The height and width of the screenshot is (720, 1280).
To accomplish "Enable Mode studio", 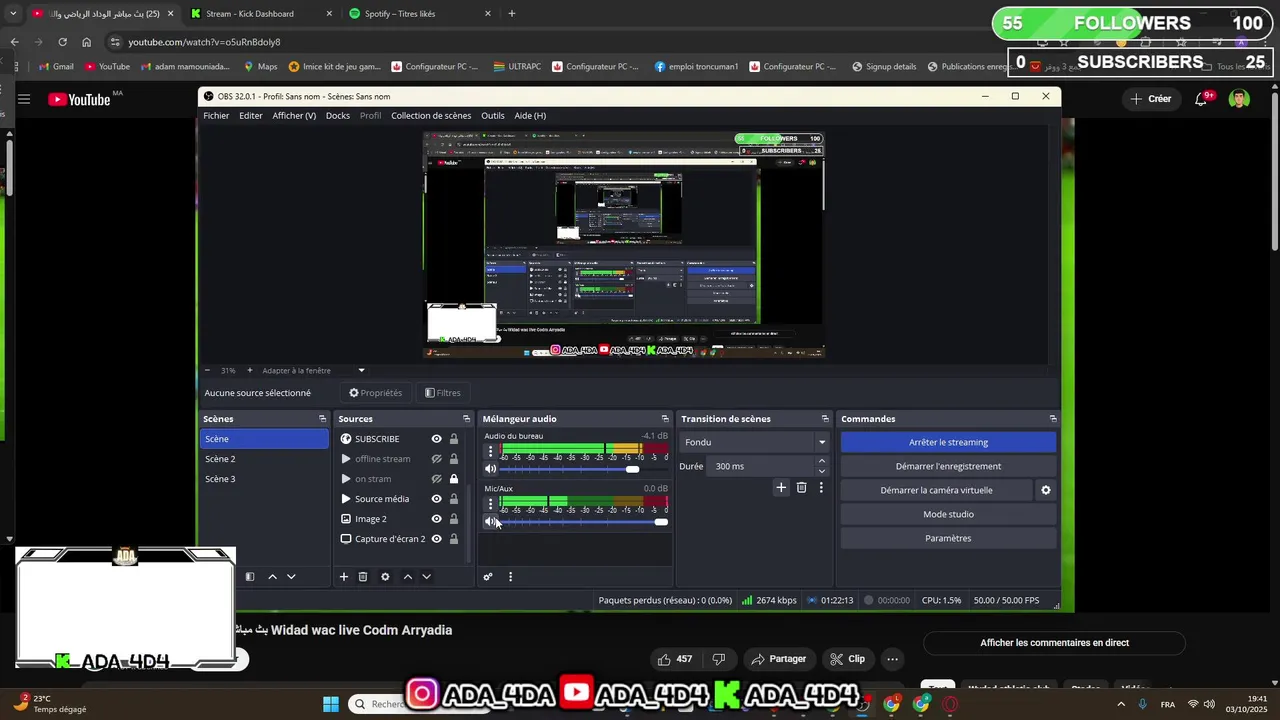I will point(948,514).
